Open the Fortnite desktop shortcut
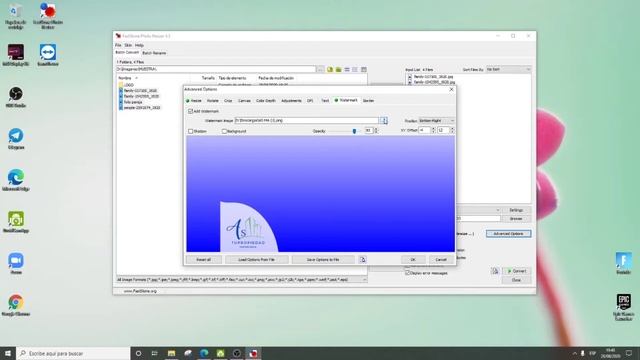This screenshot has height=360, width=640. click(x=623, y=263)
